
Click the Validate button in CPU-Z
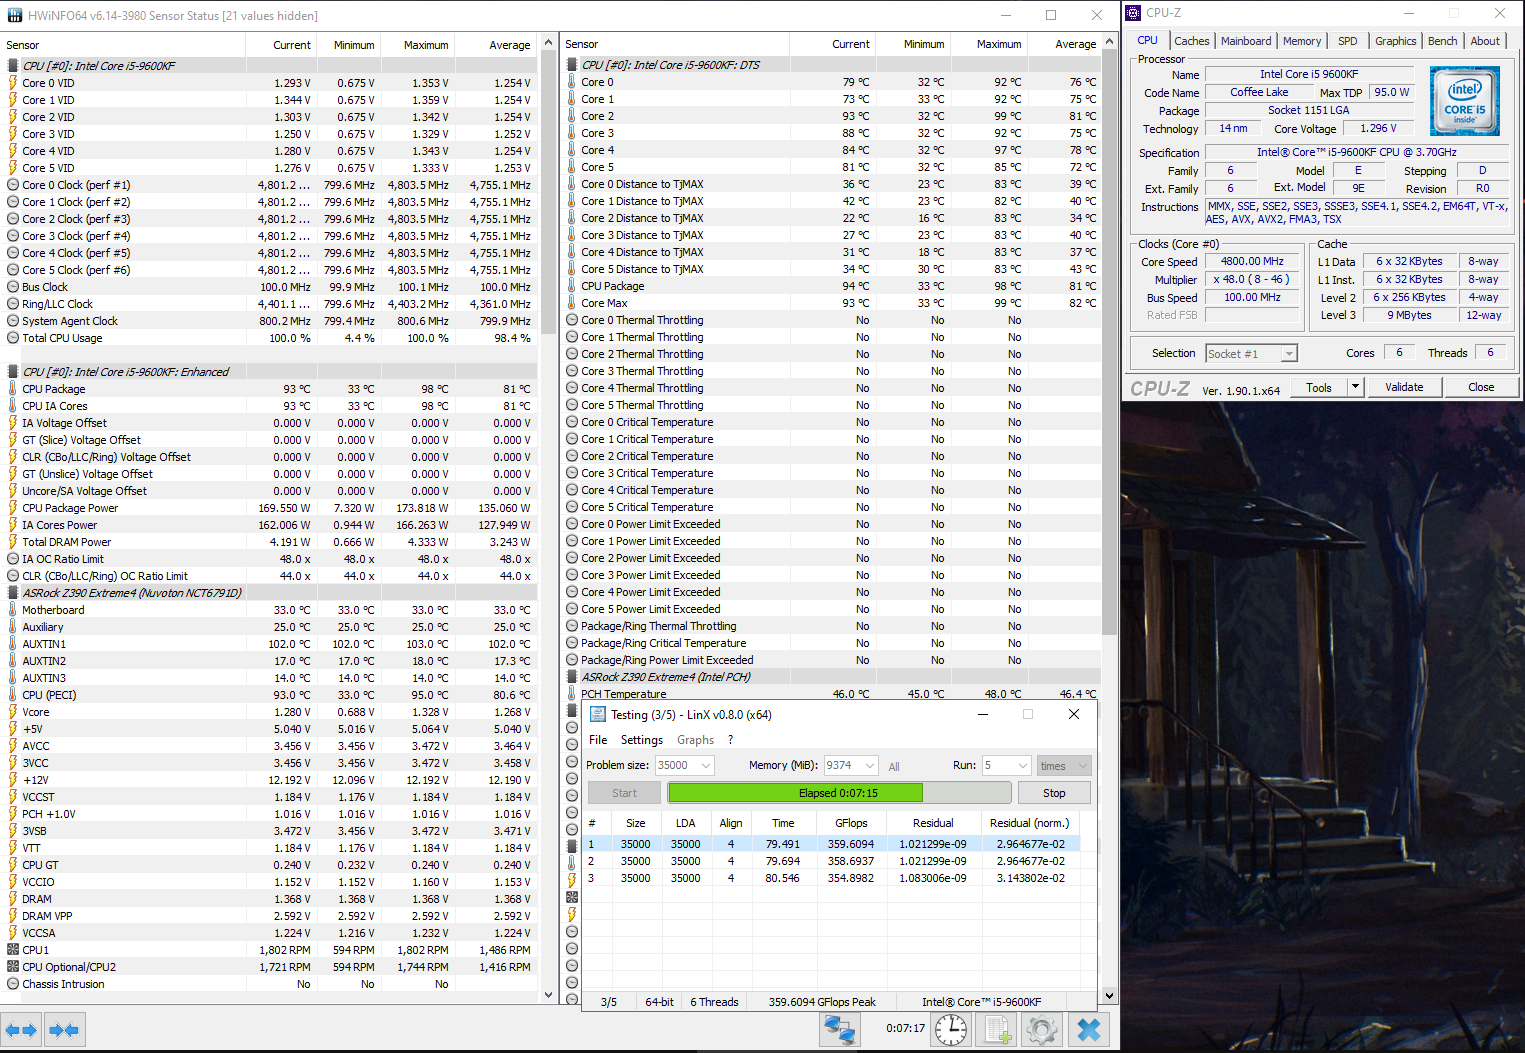pyautogui.click(x=1404, y=387)
